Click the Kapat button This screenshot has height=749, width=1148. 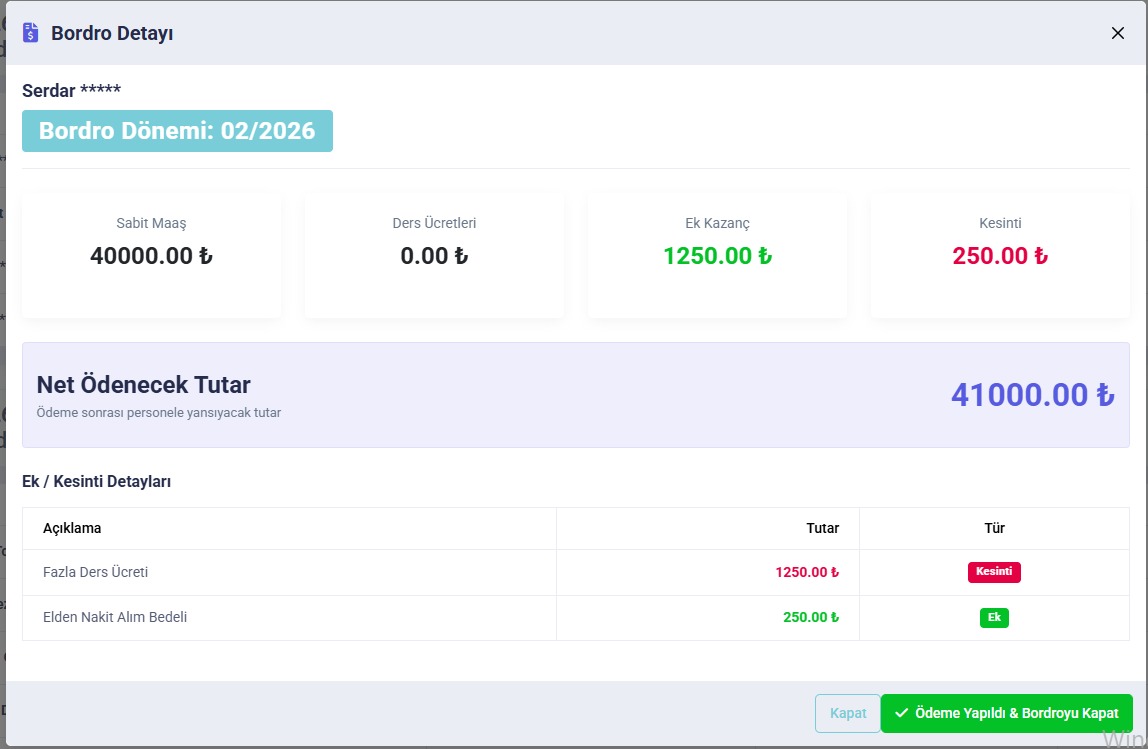pos(847,713)
